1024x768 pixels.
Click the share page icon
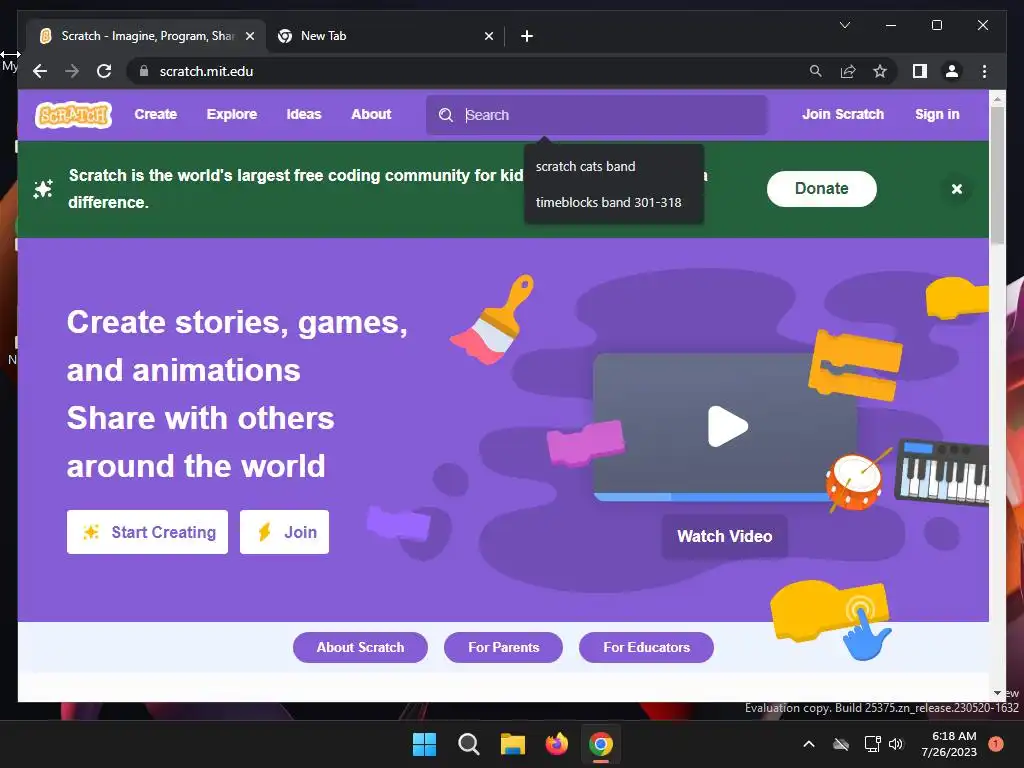point(848,71)
